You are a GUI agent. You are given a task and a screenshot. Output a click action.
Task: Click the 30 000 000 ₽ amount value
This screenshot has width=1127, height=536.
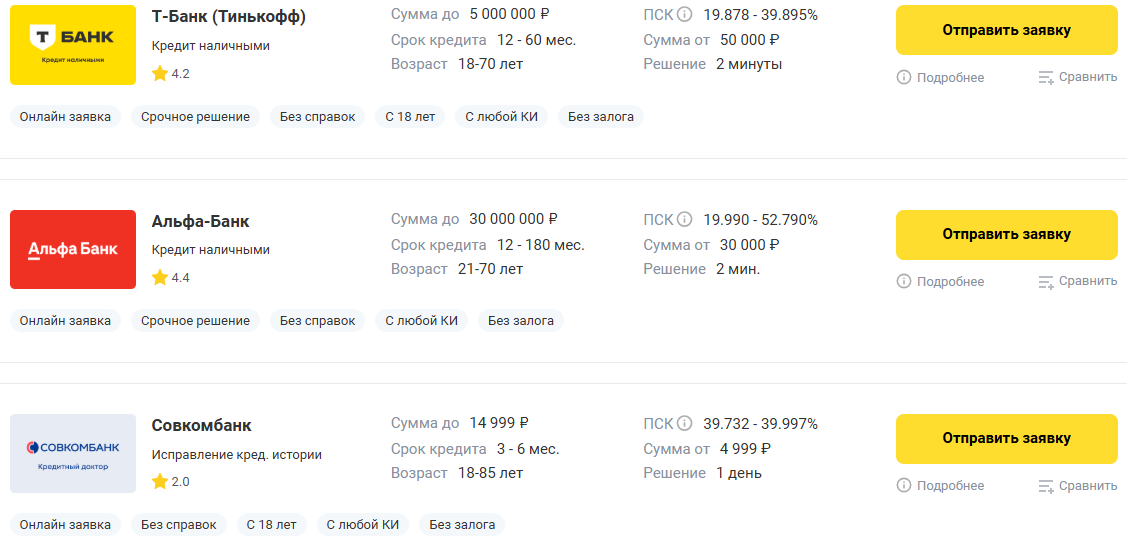513,218
